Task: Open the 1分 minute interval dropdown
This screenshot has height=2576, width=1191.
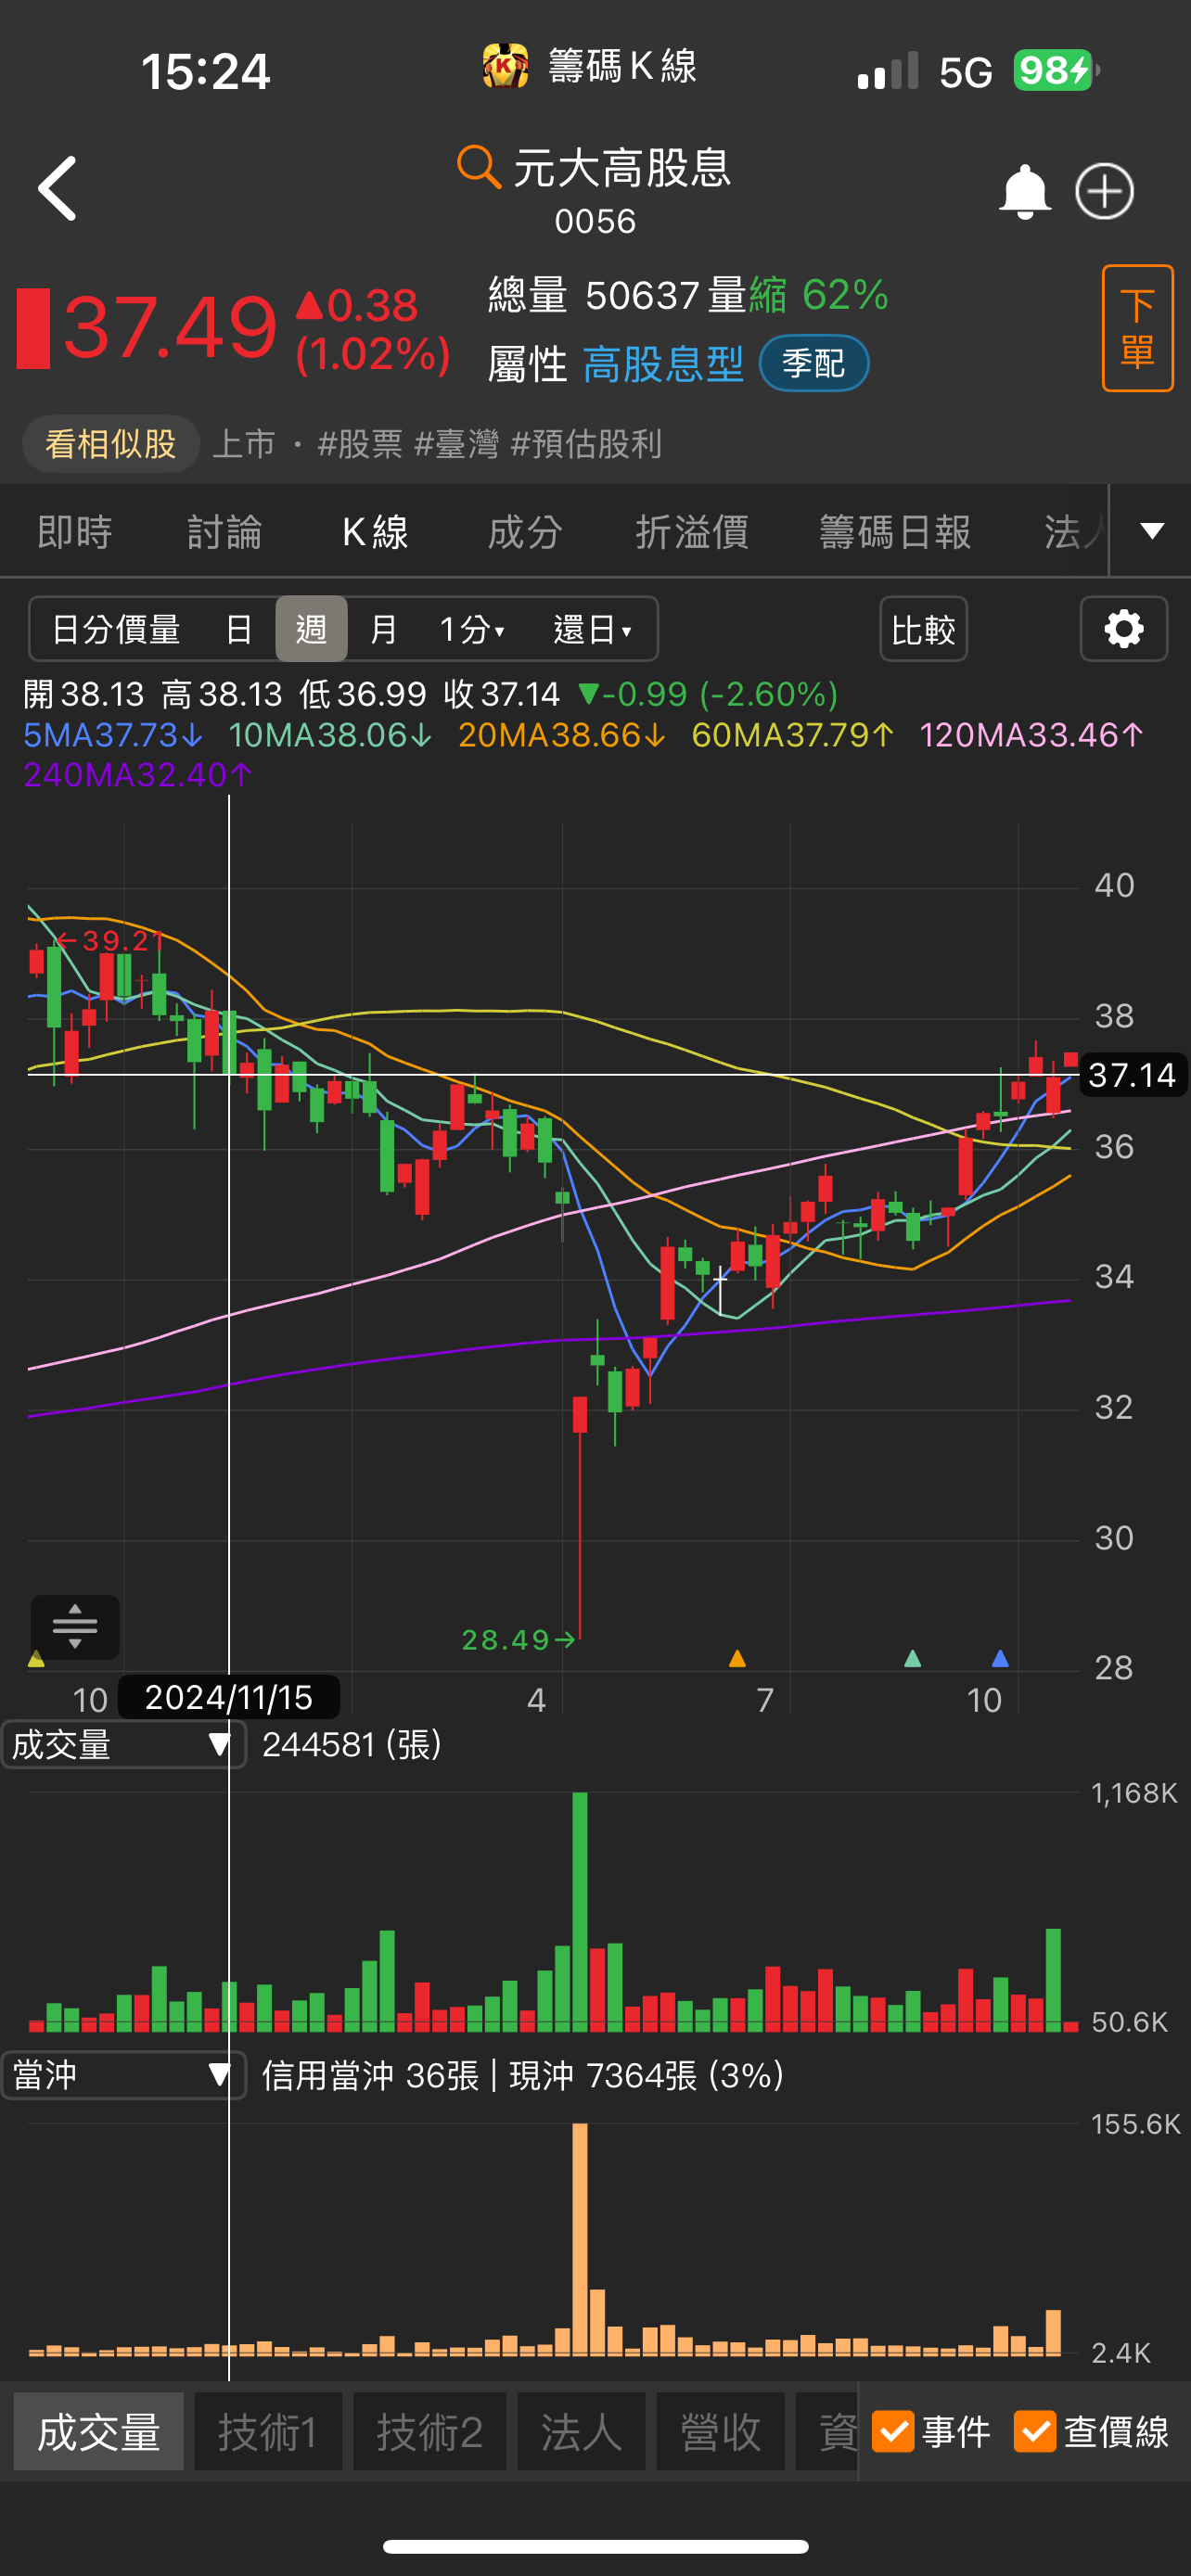Action: (472, 629)
